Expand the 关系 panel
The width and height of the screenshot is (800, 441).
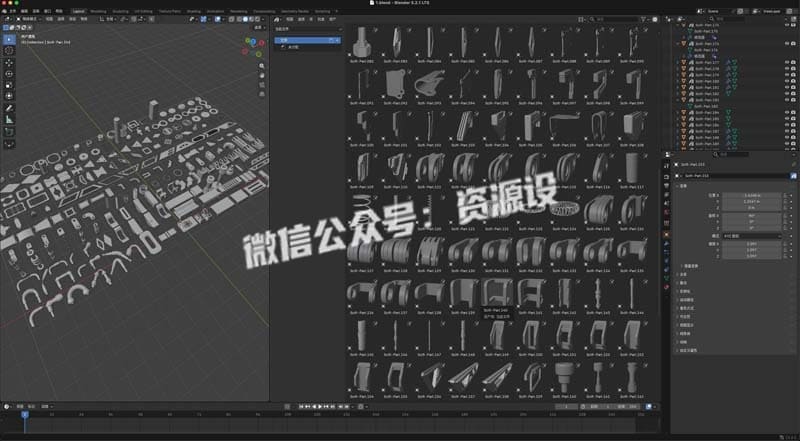click(x=683, y=275)
